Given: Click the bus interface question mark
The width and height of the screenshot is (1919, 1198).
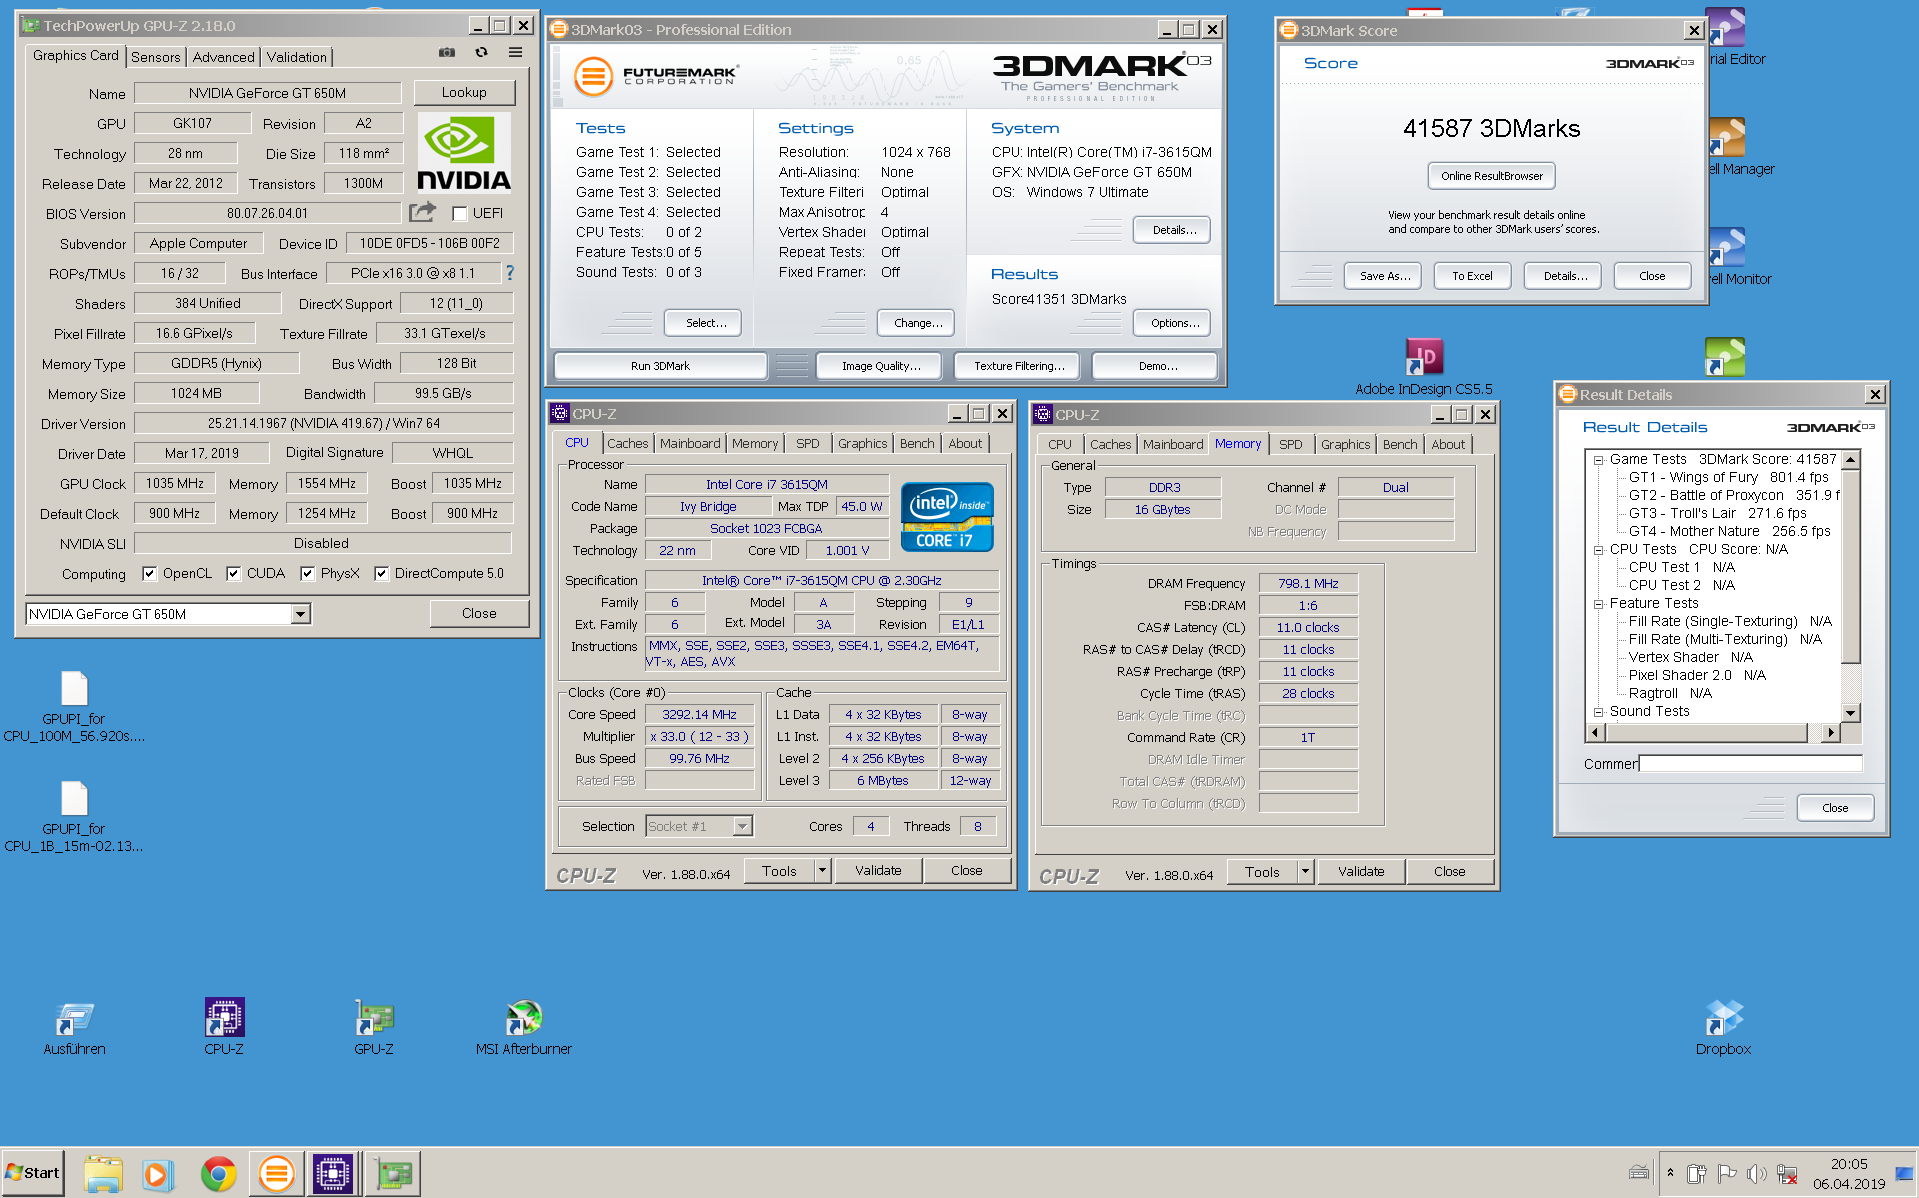Looking at the screenshot, I should coord(510,272).
